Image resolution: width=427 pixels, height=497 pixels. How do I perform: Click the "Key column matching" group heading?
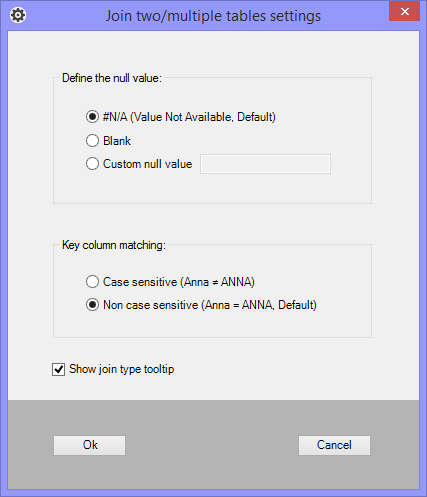click(x=114, y=245)
